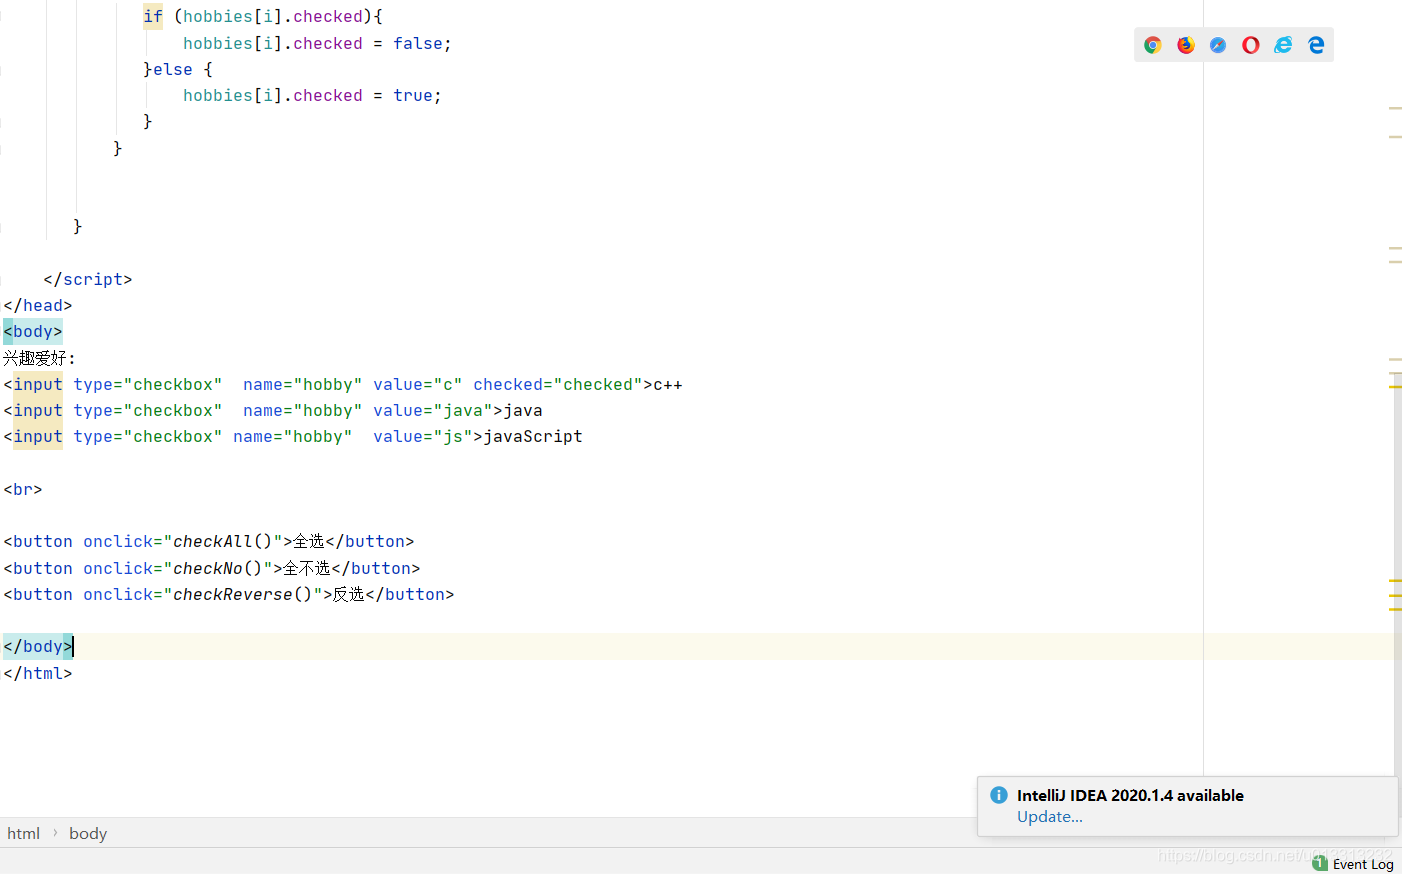Open page preview in Chrome browser
Screen dimensions: 1402x874
point(1153,45)
